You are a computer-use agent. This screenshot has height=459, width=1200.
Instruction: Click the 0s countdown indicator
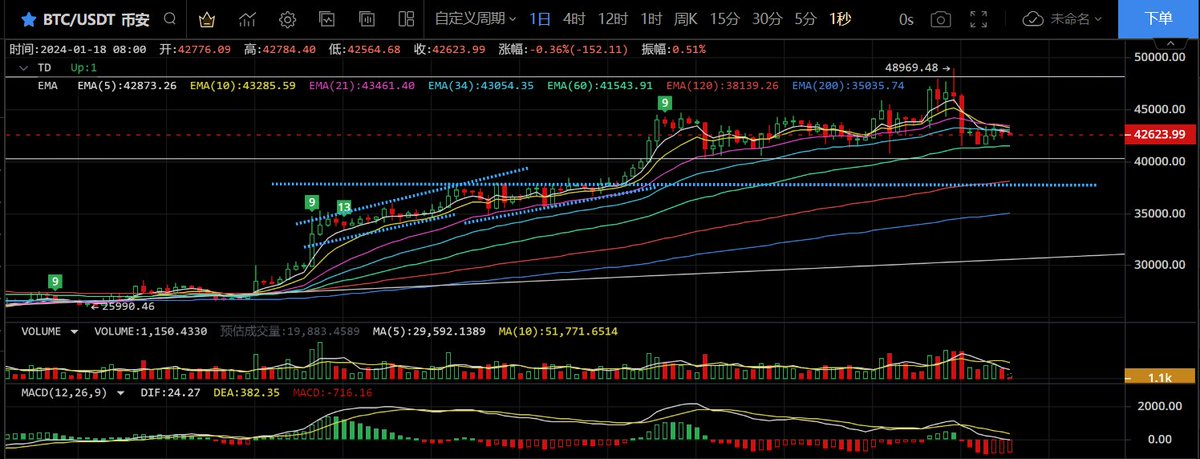click(x=906, y=19)
